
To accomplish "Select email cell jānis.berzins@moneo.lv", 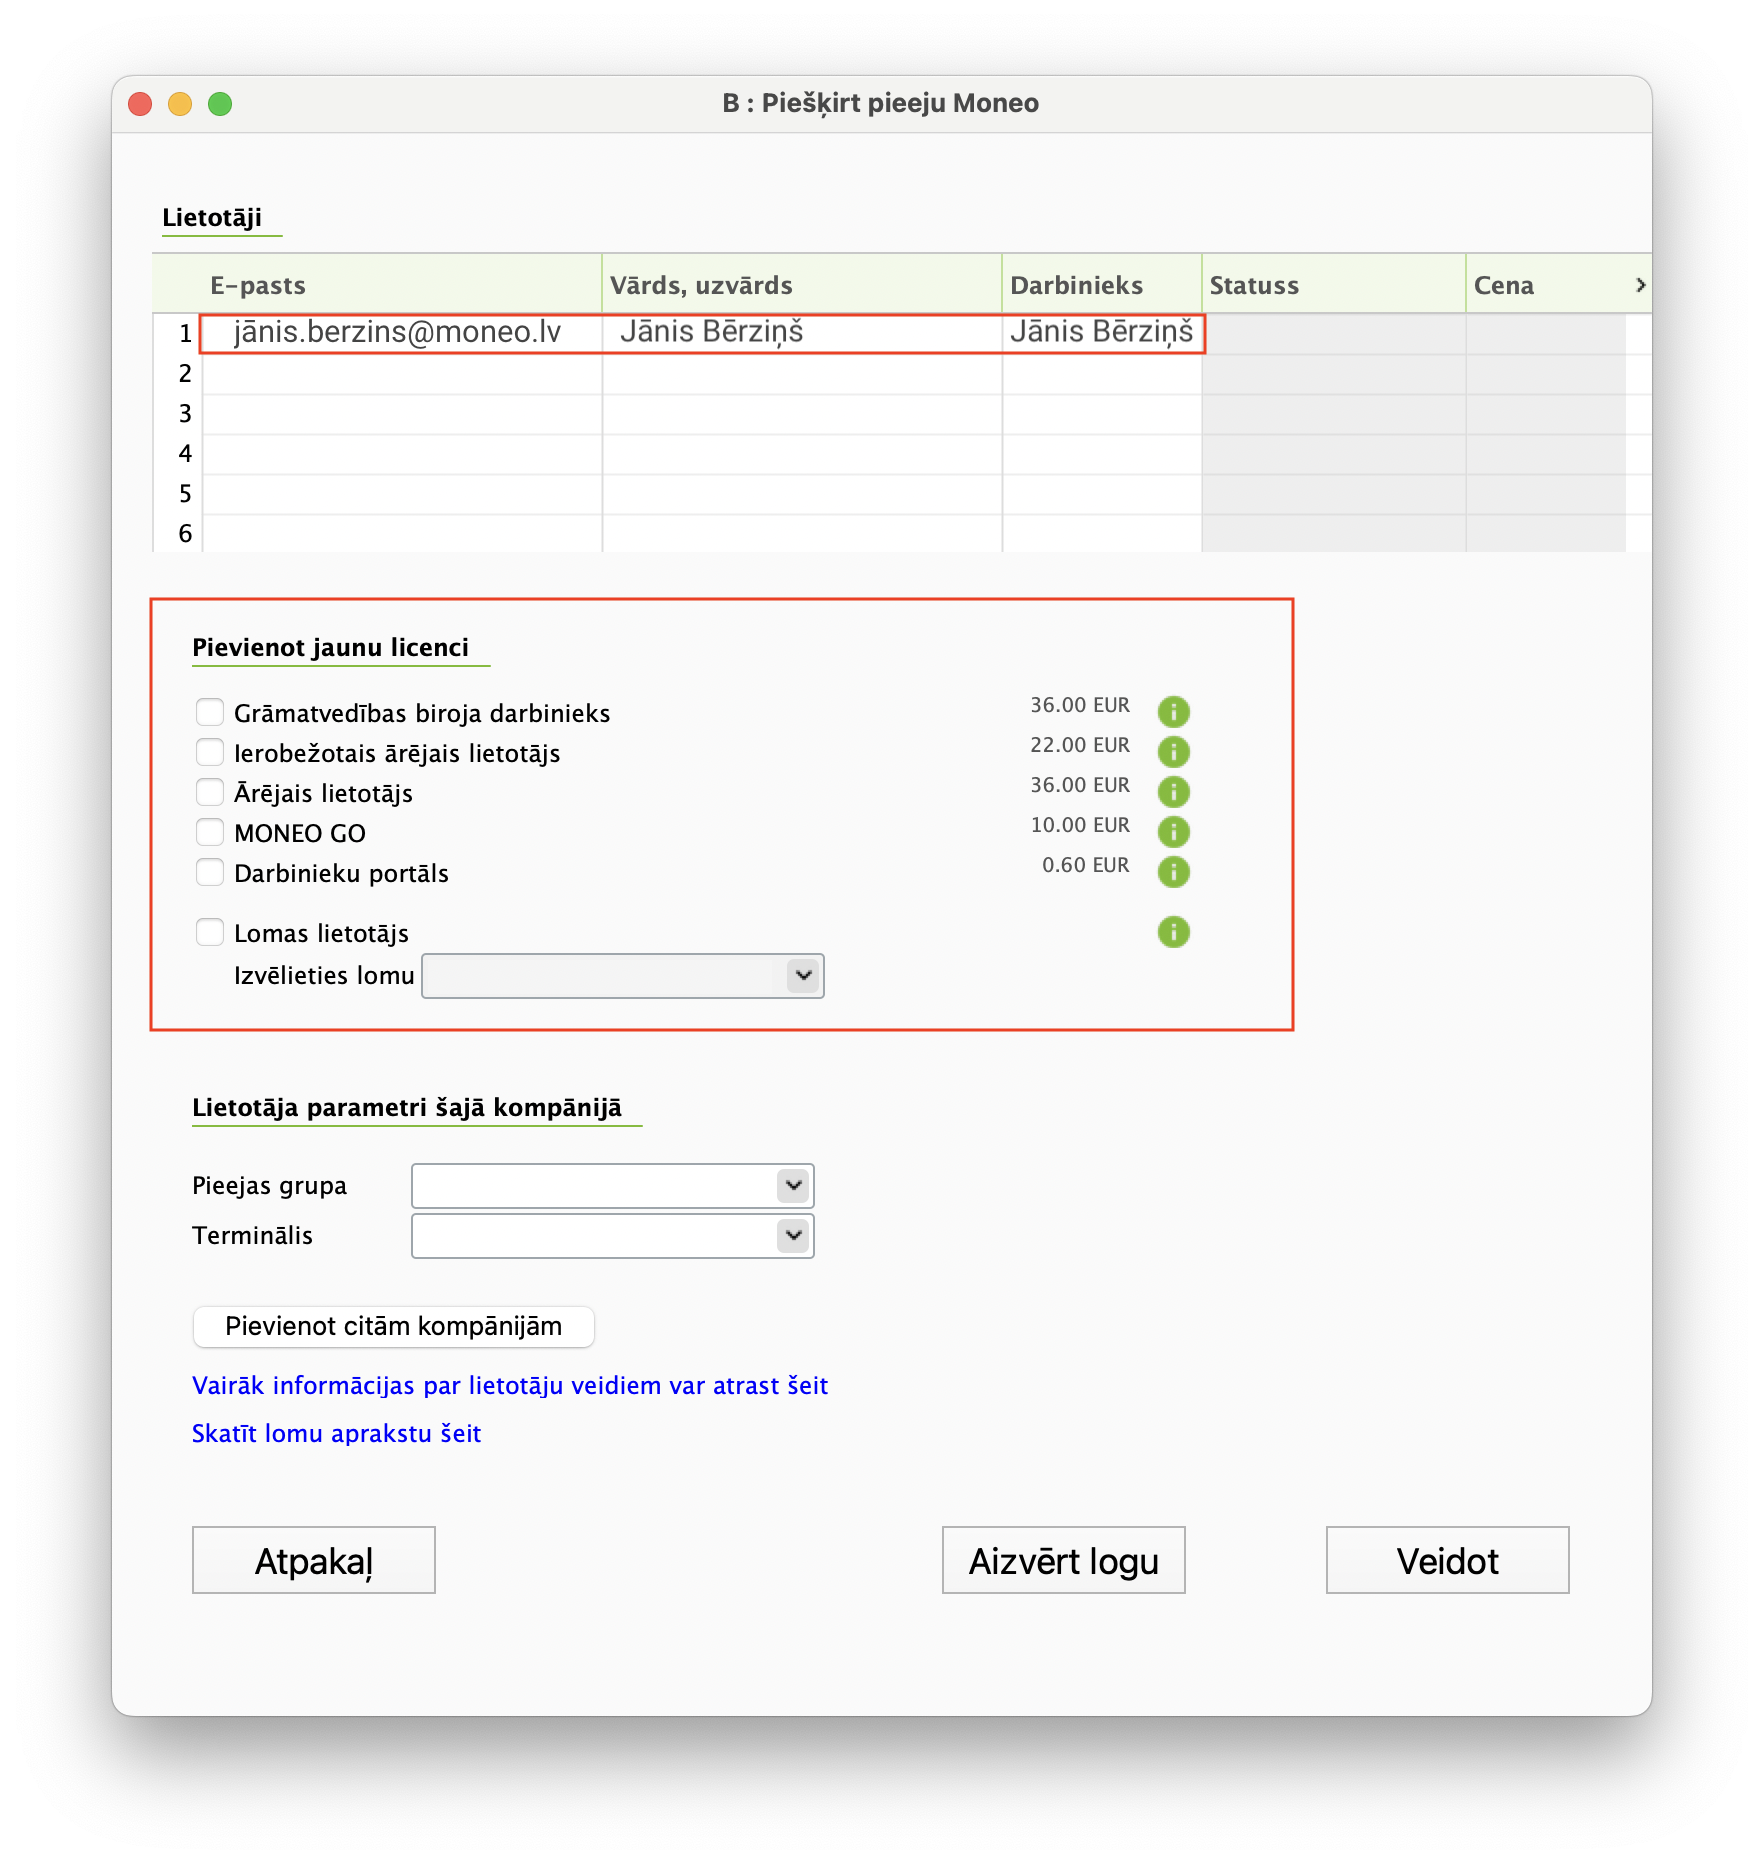I will tap(398, 333).
